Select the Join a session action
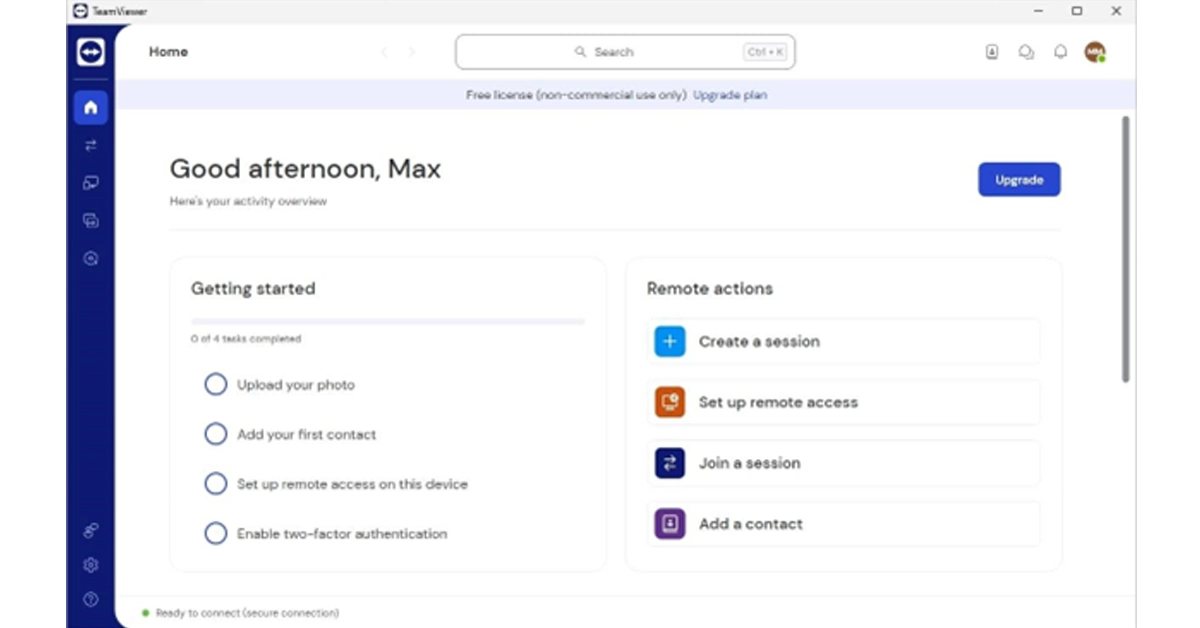1200x628 pixels. coord(843,463)
